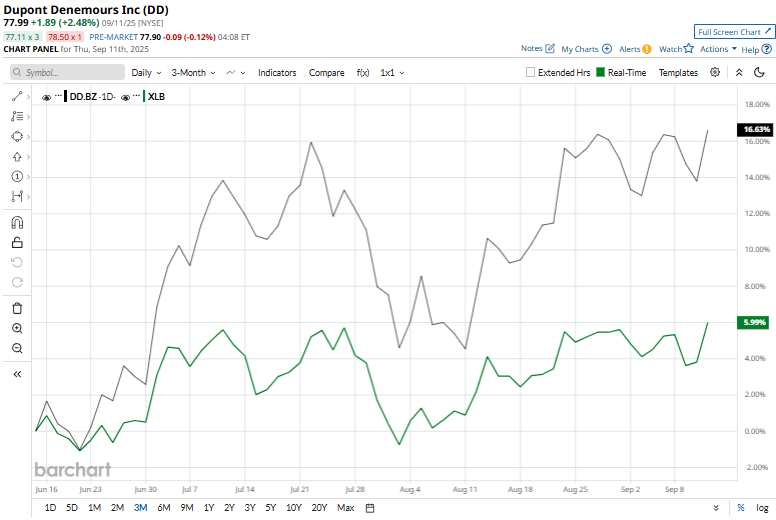This screenshot has width=776, height=520.
Task: Click the Notes edit icon
Action: point(550,48)
